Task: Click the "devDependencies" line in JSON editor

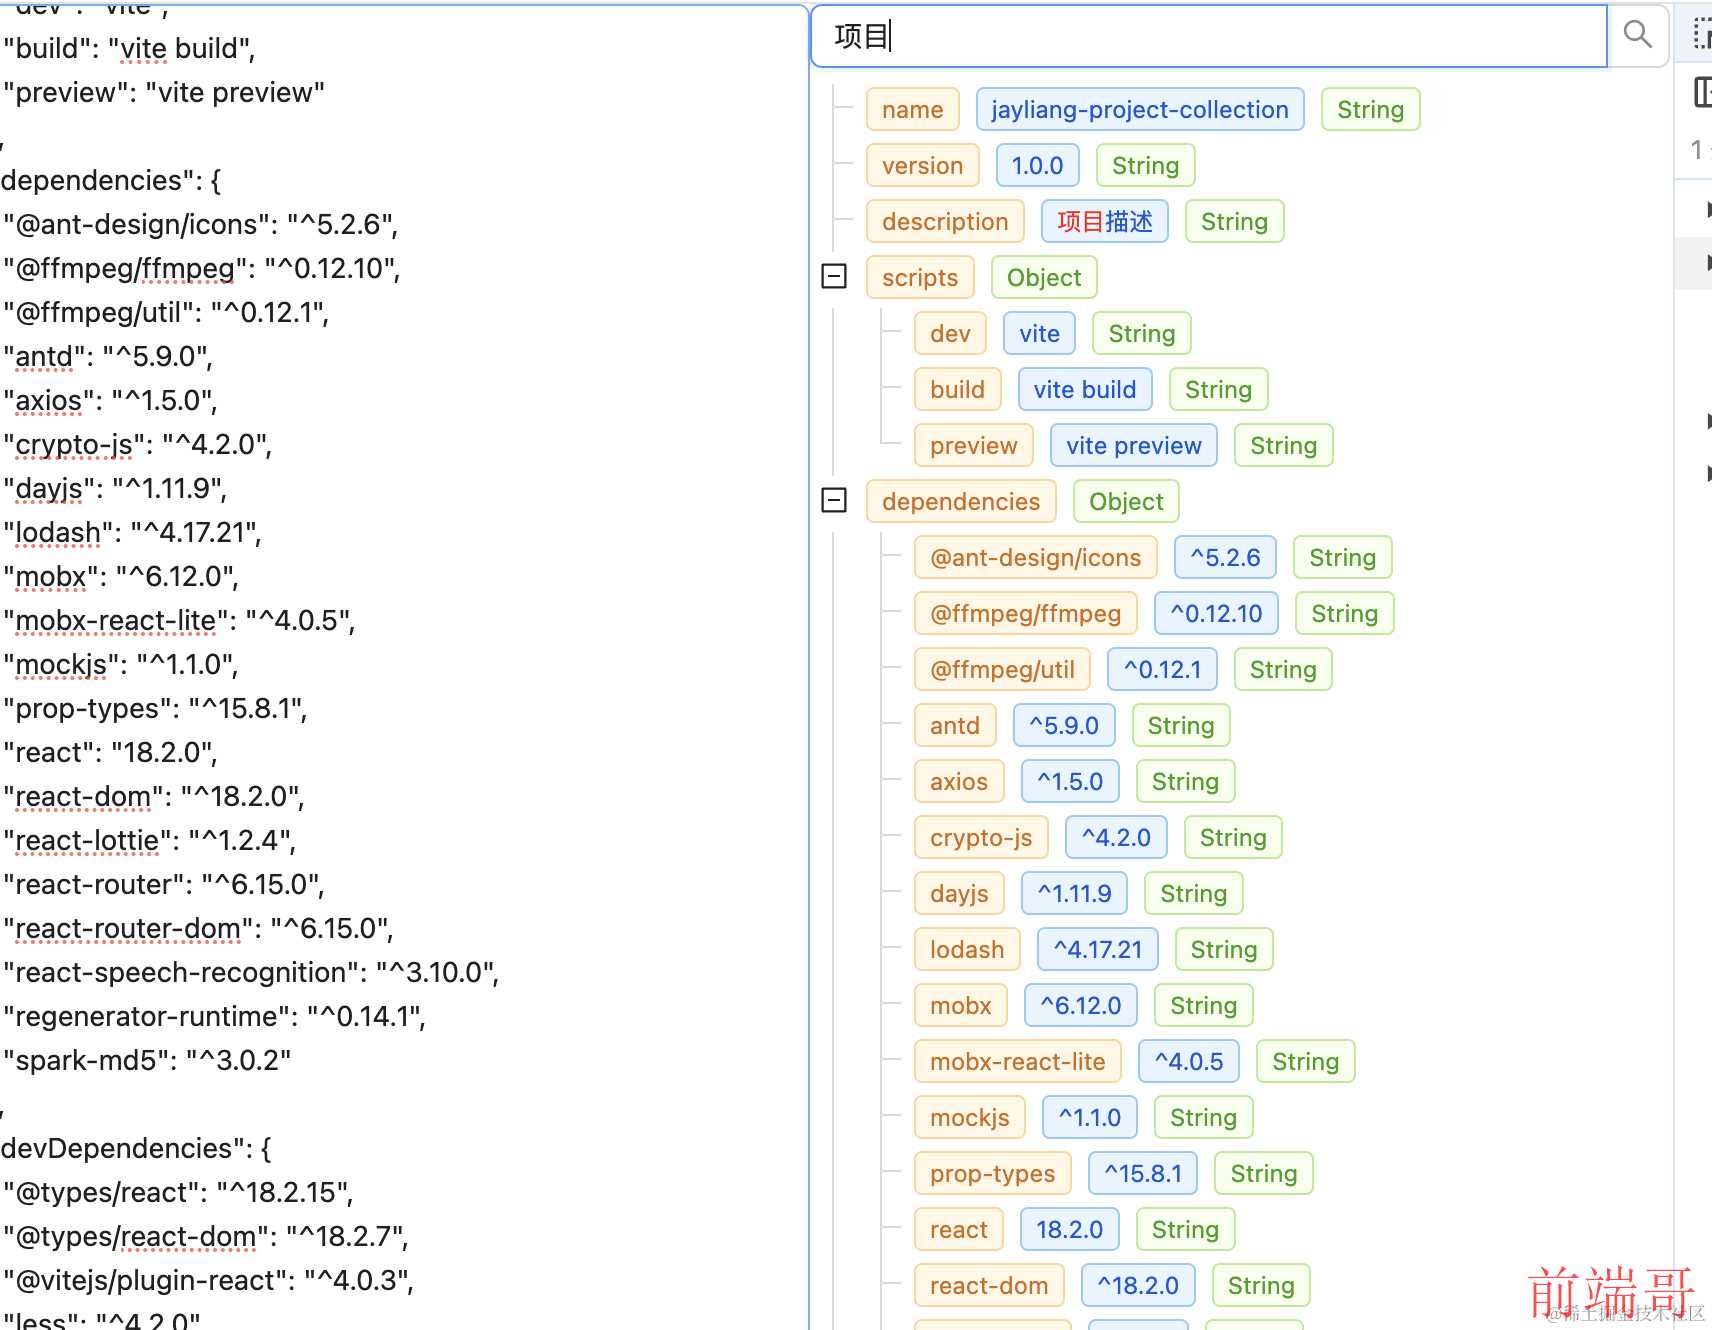Action: (x=136, y=1149)
